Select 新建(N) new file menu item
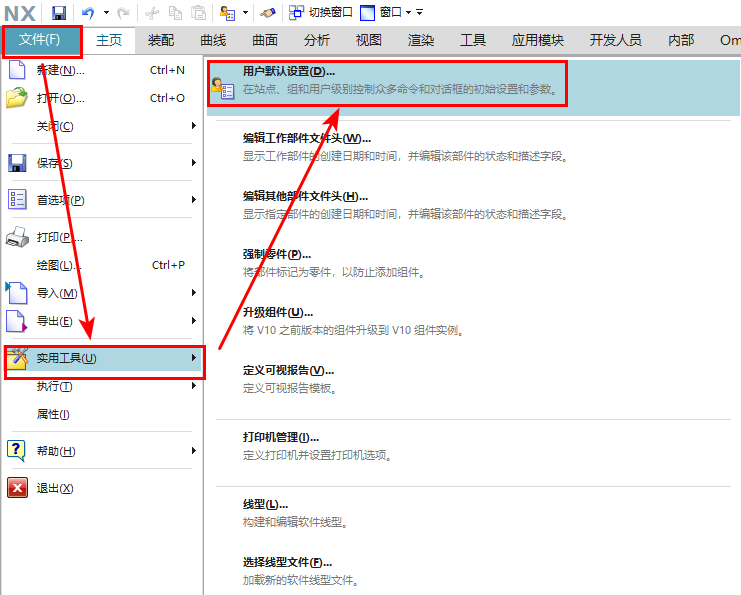The height and width of the screenshot is (595, 741). pyautogui.click(x=102, y=70)
